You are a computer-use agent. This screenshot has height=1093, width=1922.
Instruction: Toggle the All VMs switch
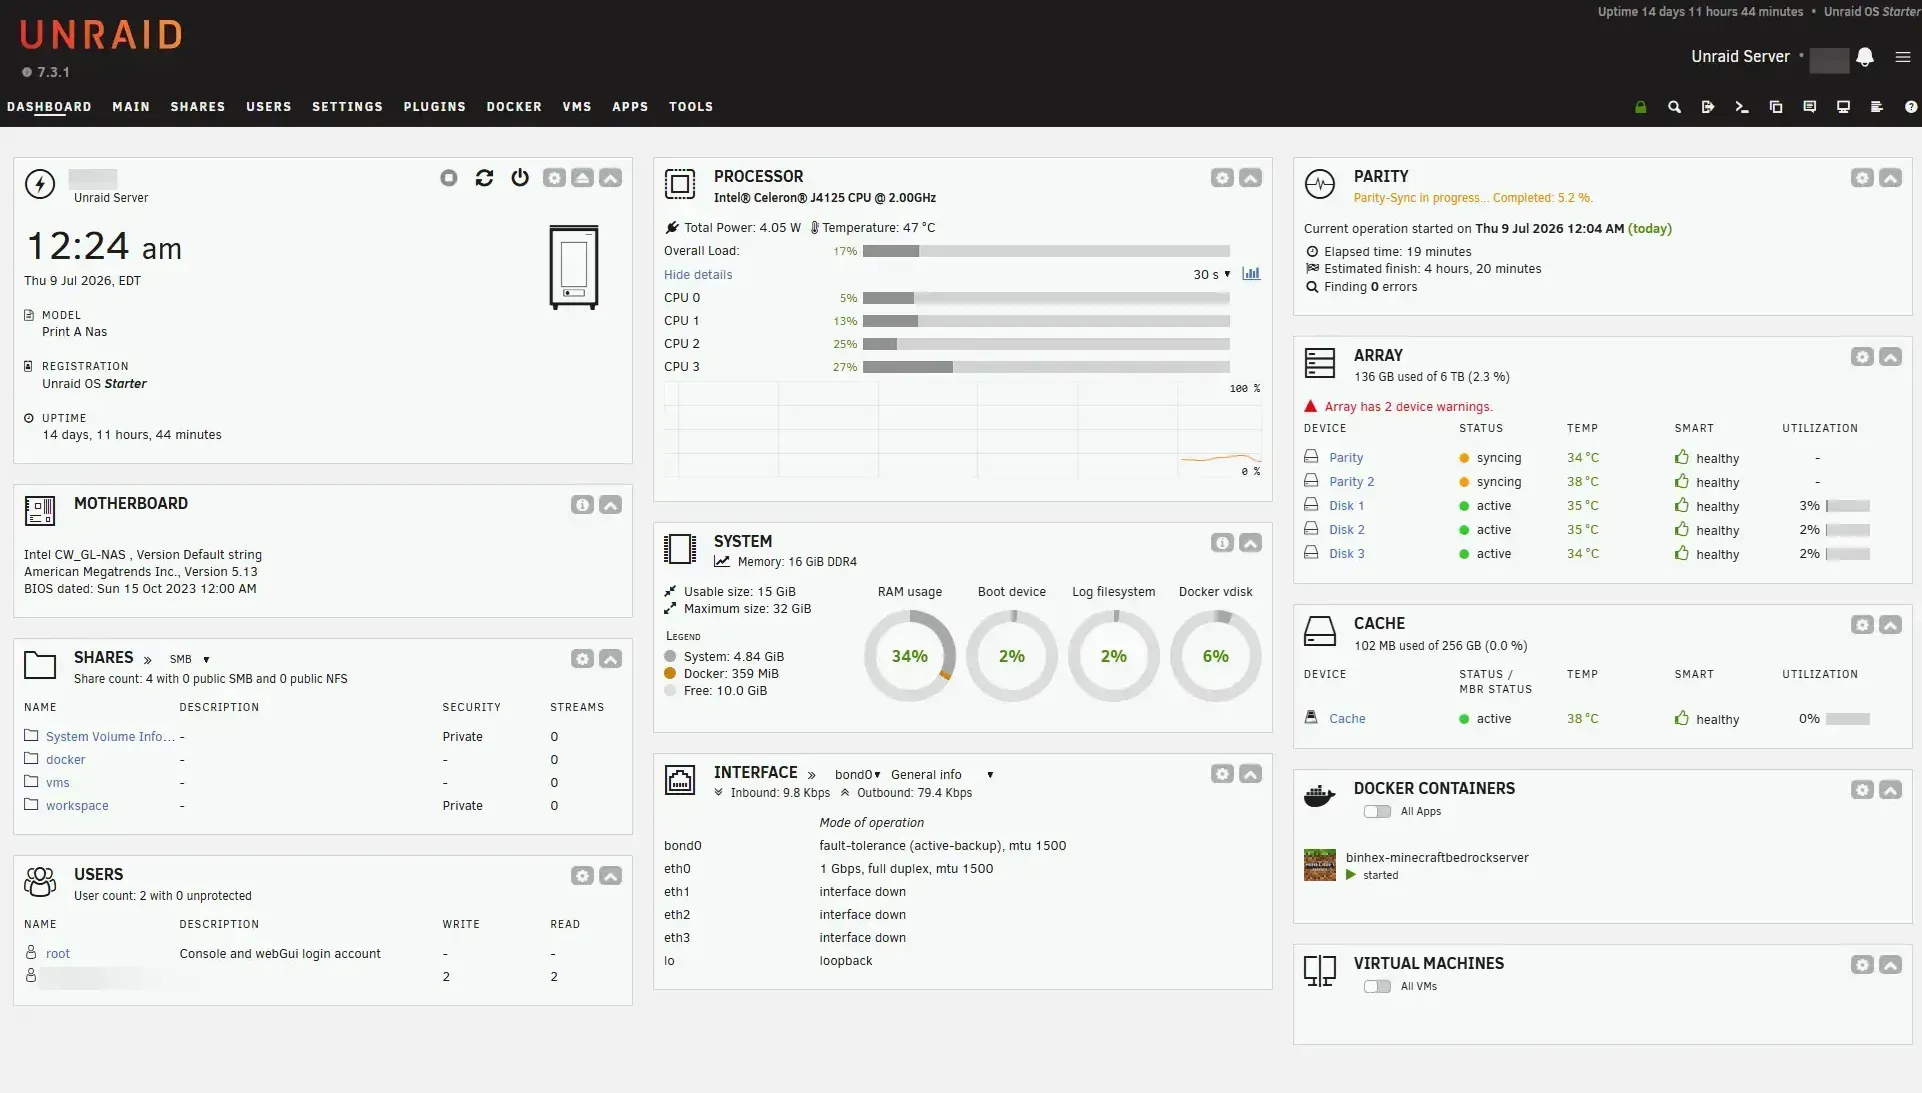(1377, 987)
